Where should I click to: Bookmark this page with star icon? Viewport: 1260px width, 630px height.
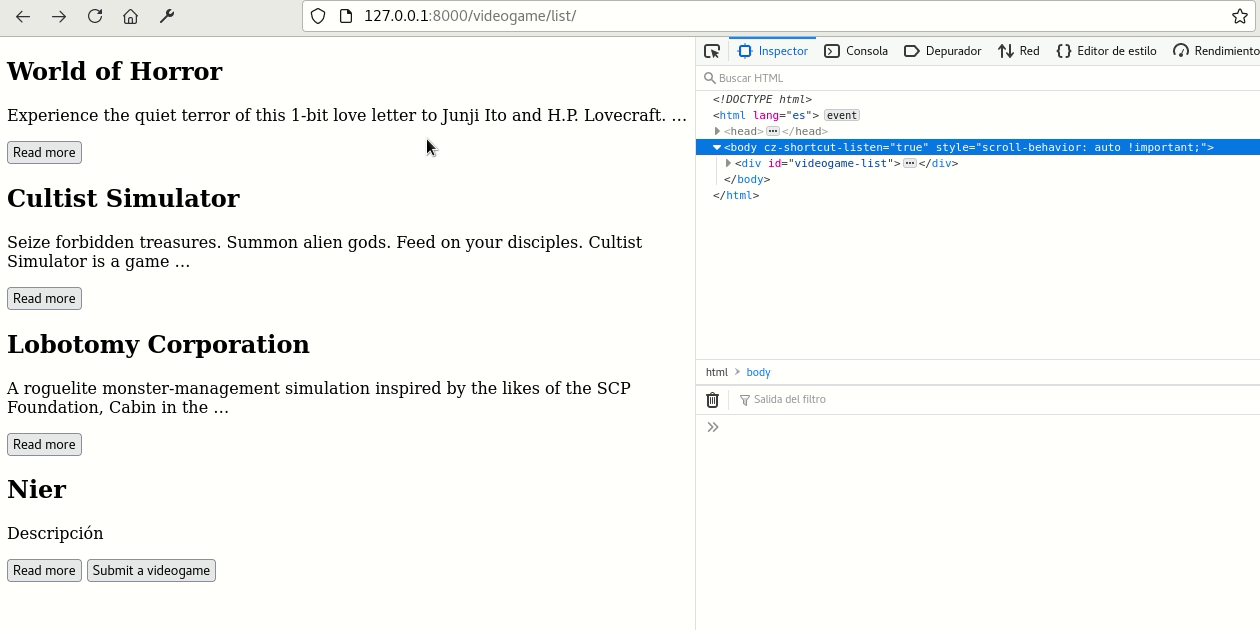click(x=1240, y=16)
